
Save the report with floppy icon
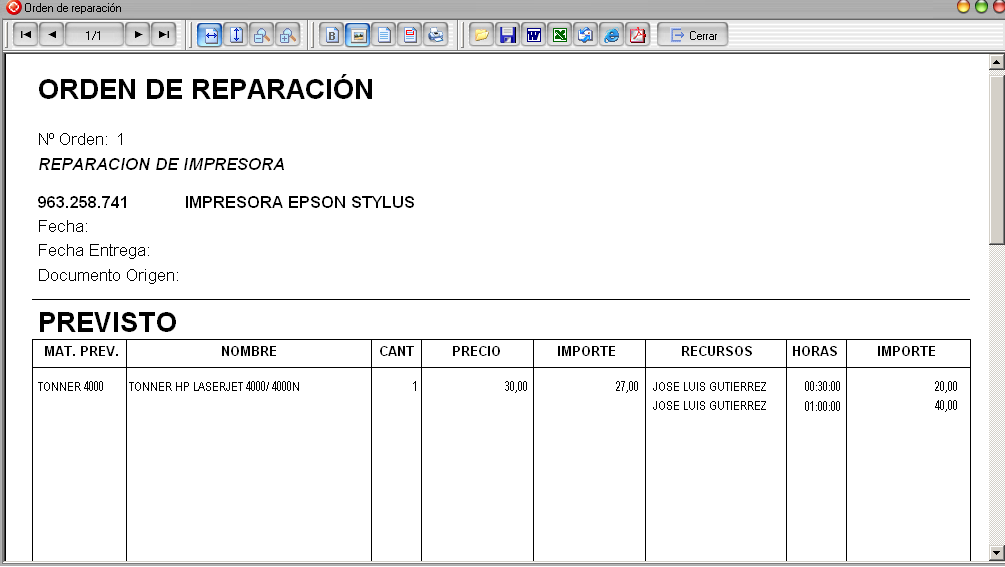[x=508, y=35]
